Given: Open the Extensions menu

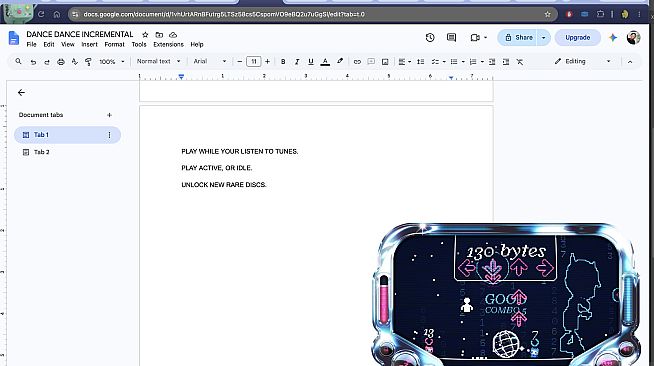Looking at the screenshot, I should (x=169, y=44).
